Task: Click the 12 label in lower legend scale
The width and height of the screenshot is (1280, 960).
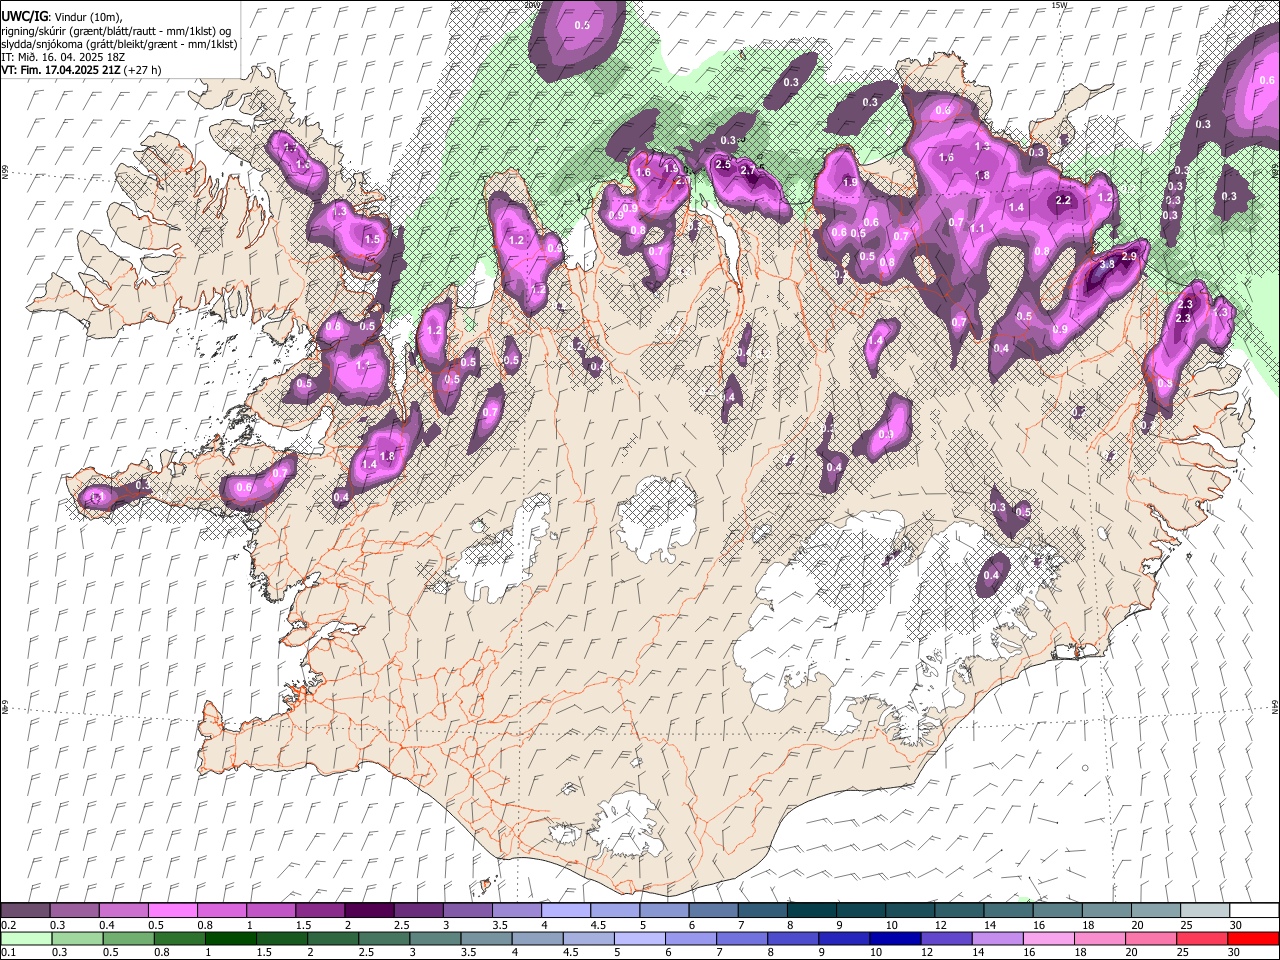Action: click(x=926, y=952)
